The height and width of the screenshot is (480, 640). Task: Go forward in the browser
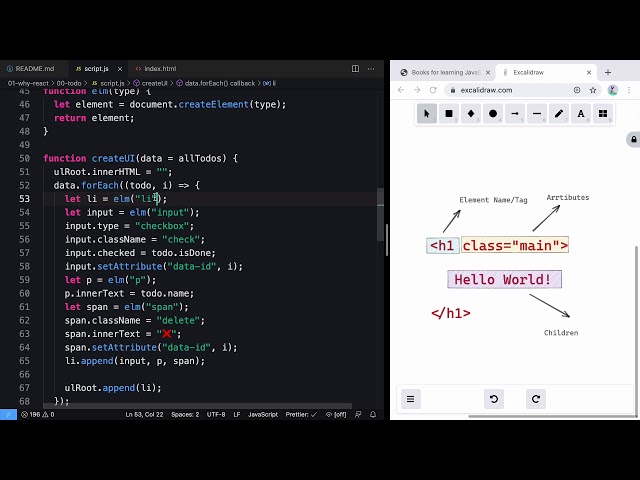click(417, 90)
